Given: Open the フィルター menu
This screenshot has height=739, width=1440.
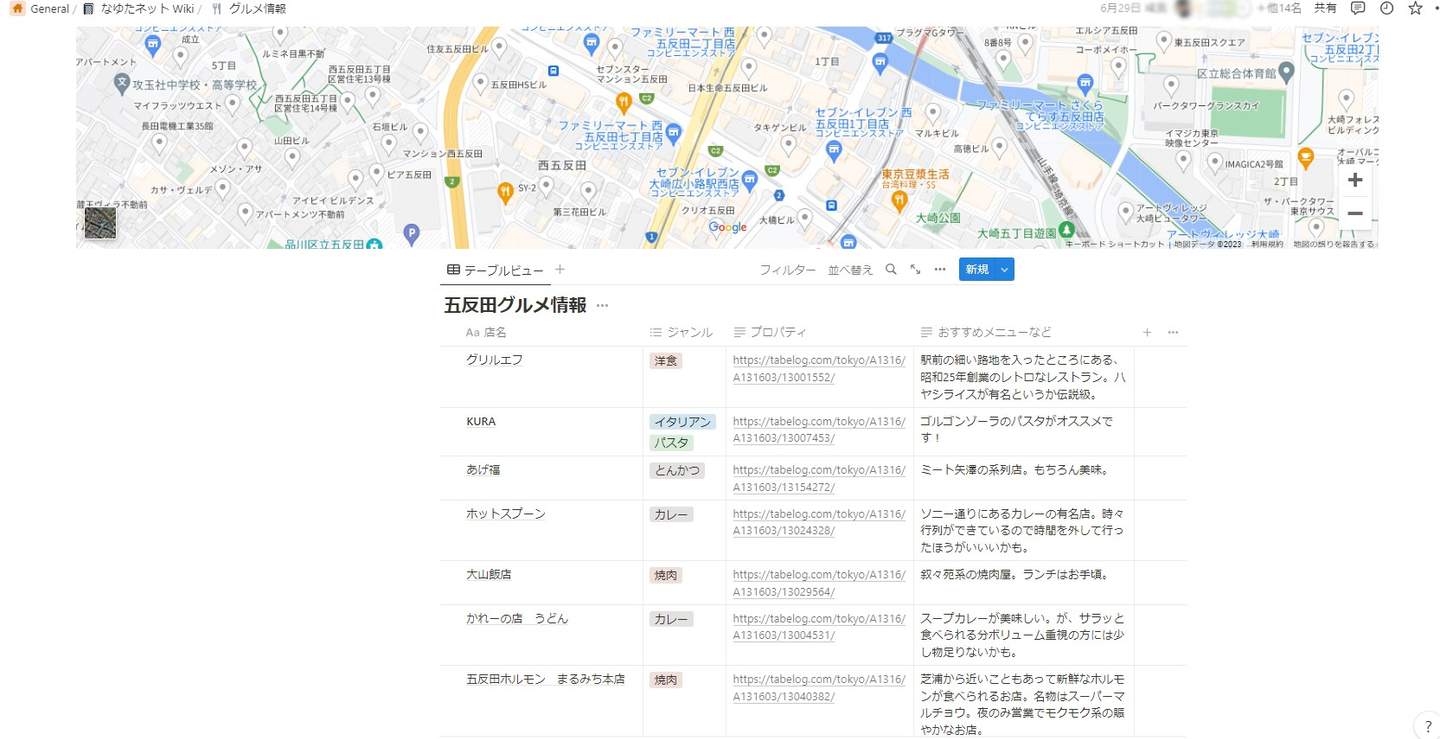Looking at the screenshot, I should click(788, 270).
